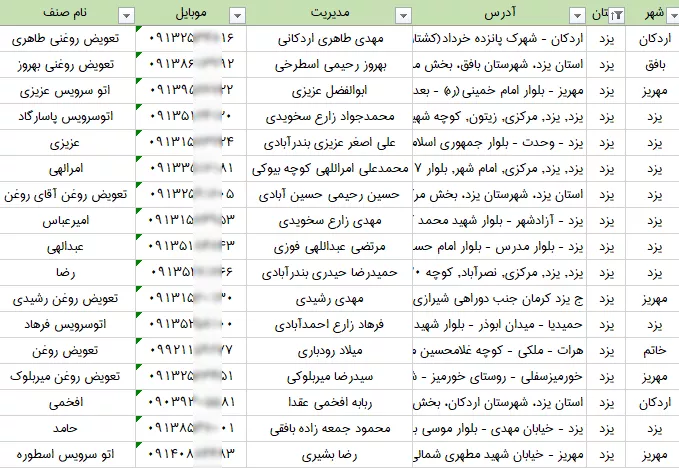Screen dimensions: 679x468
Task: Select the نام صنف cell containing only عزیزی
Action: point(68,143)
